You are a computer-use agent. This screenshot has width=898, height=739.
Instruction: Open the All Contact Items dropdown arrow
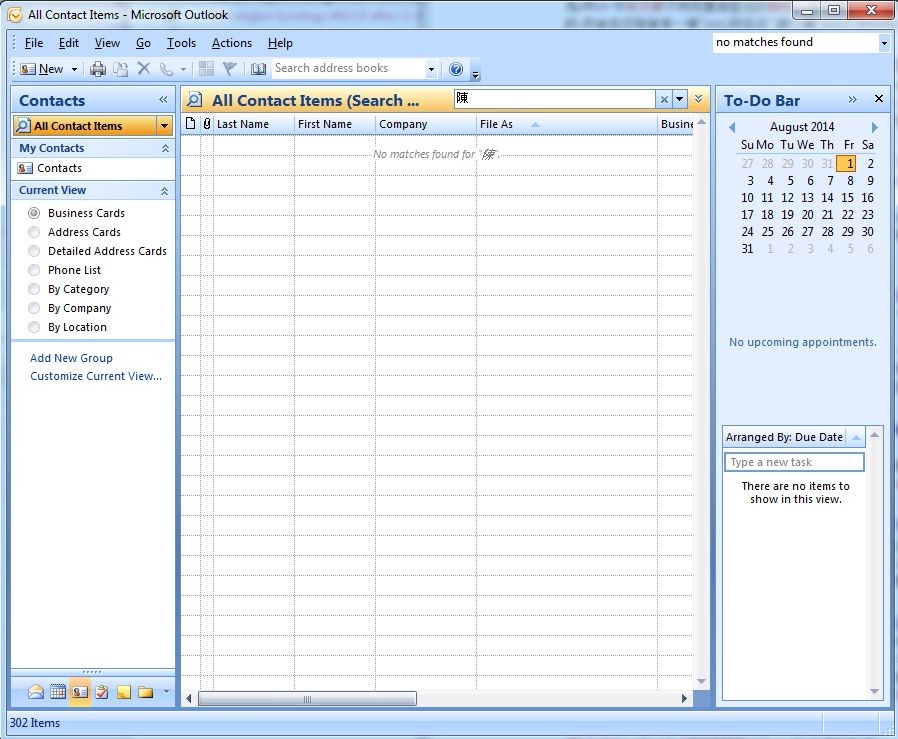pyautogui.click(x=164, y=125)
